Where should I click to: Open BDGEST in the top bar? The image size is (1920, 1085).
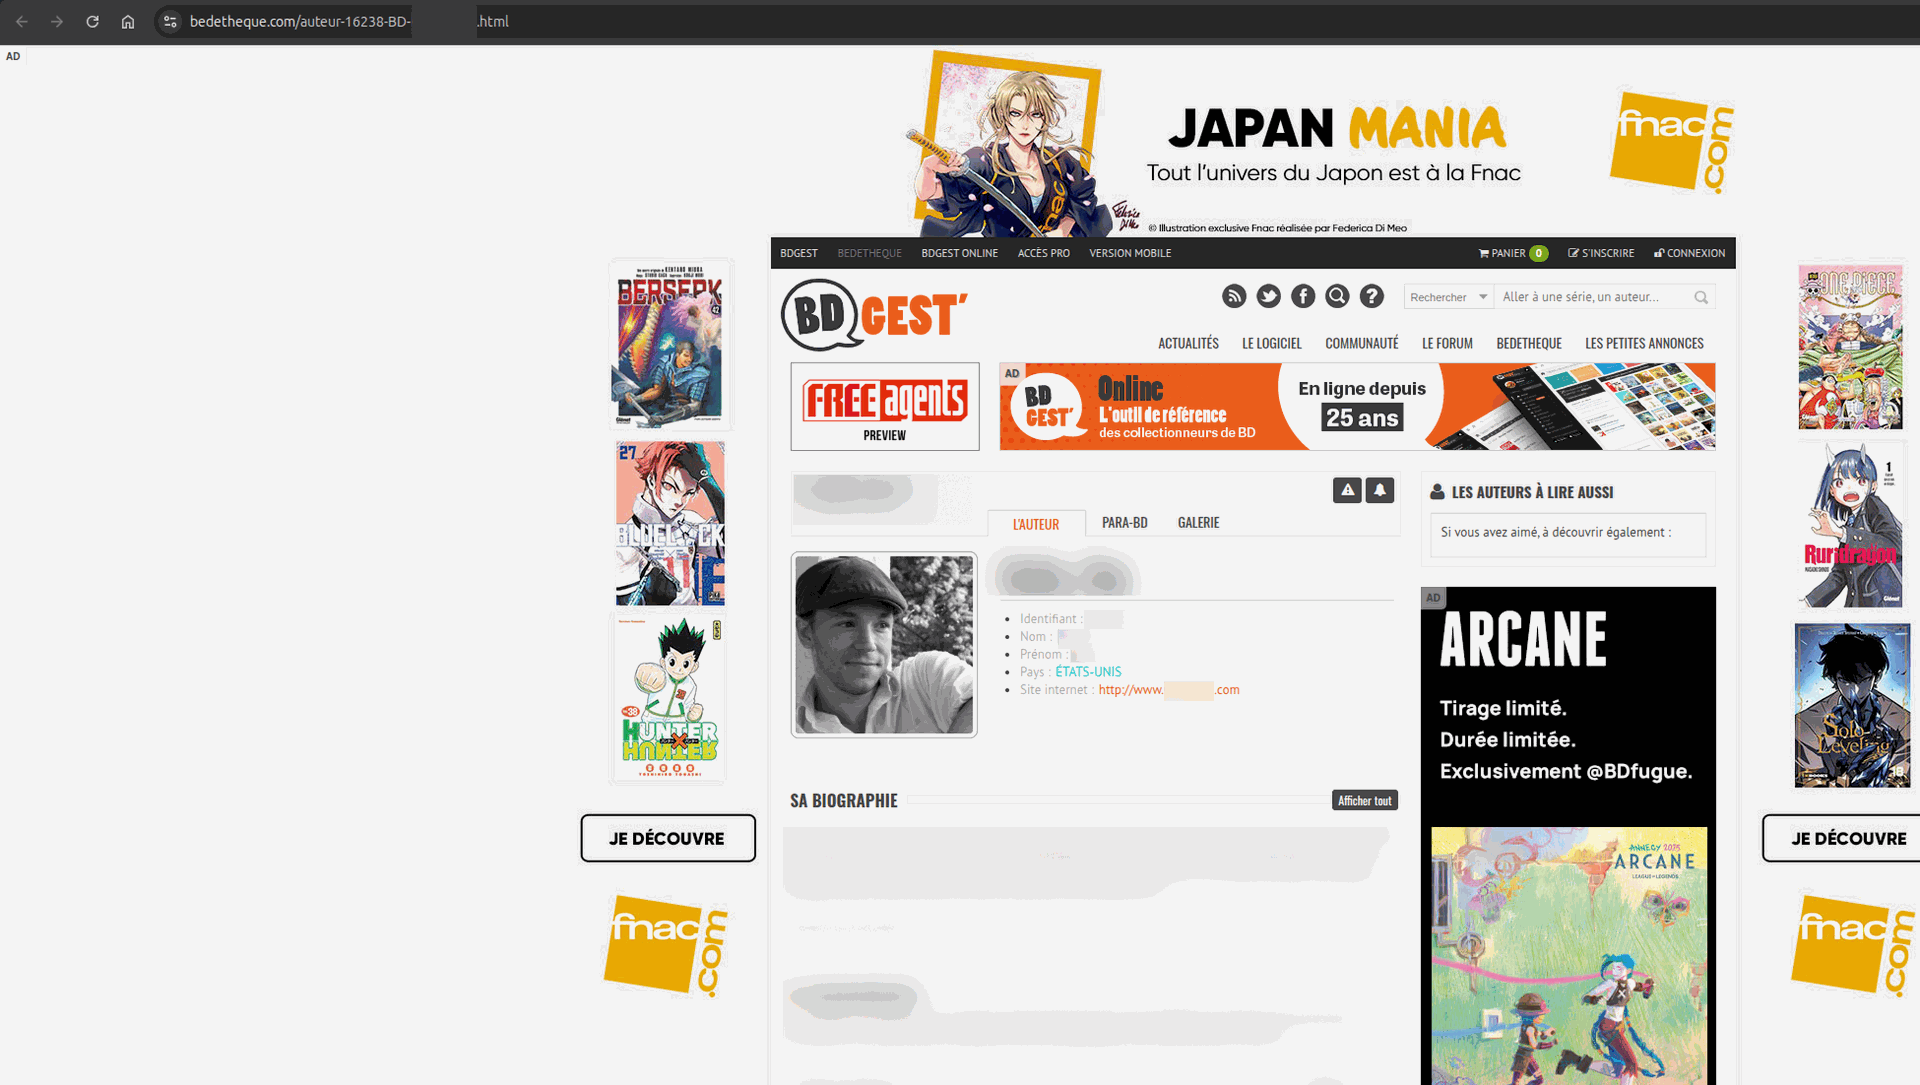799,253
